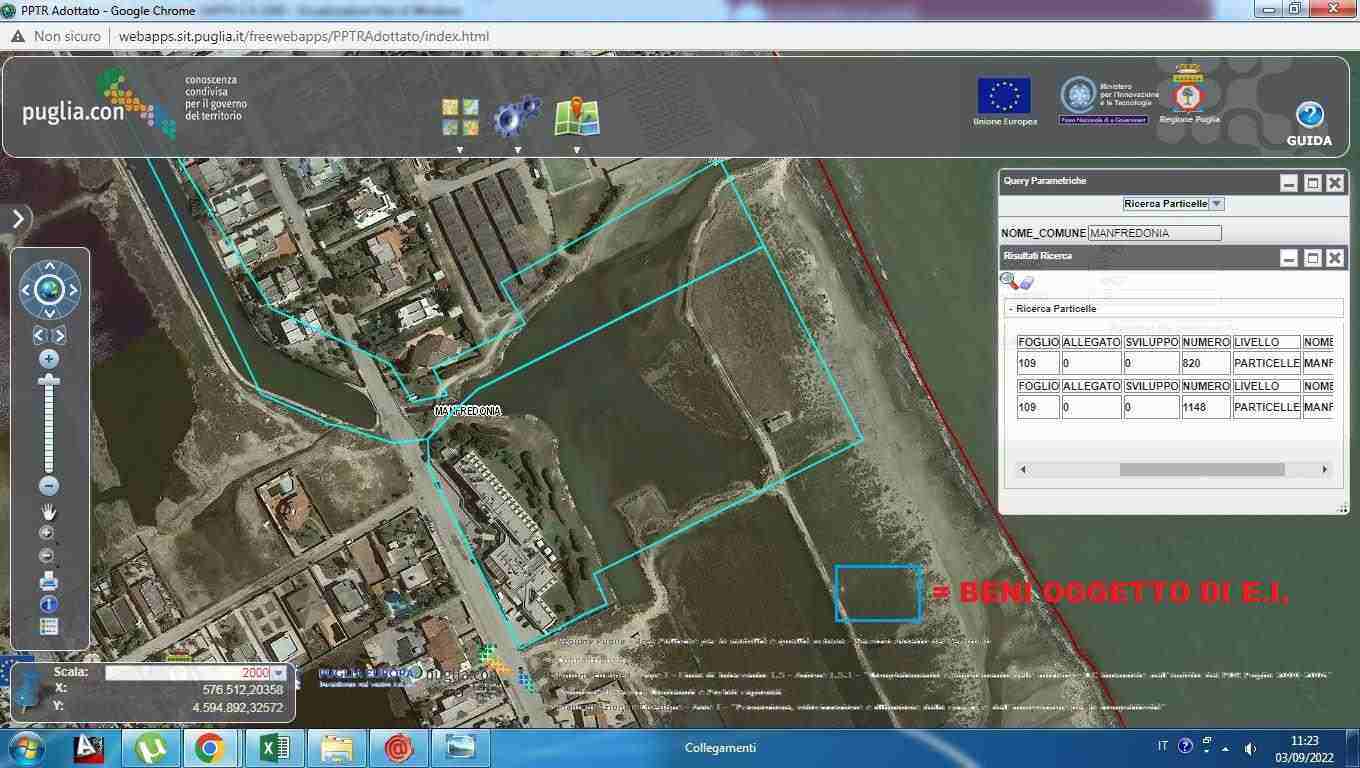
Task: Expand the left side panel arrow
Action: click(x=17, y=218)
